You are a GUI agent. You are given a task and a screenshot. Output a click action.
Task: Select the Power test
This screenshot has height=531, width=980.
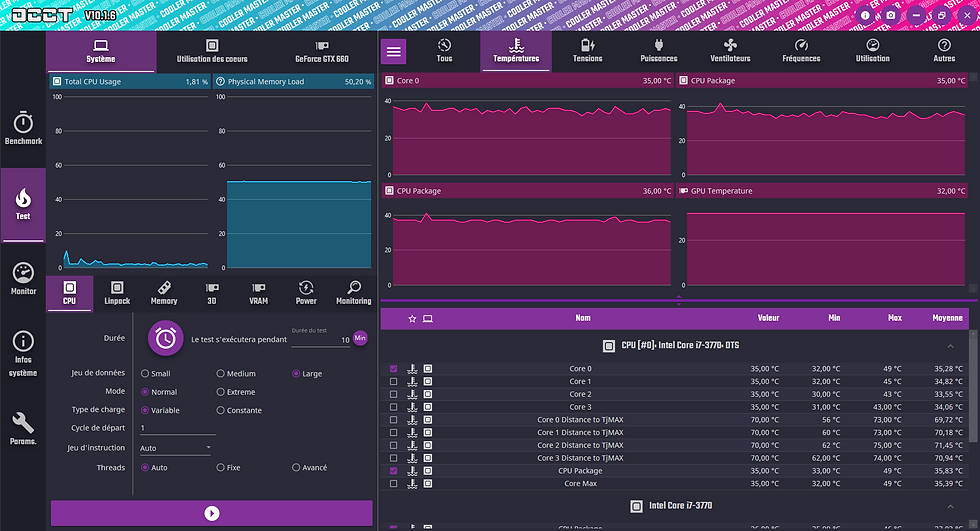coord(306,293)
